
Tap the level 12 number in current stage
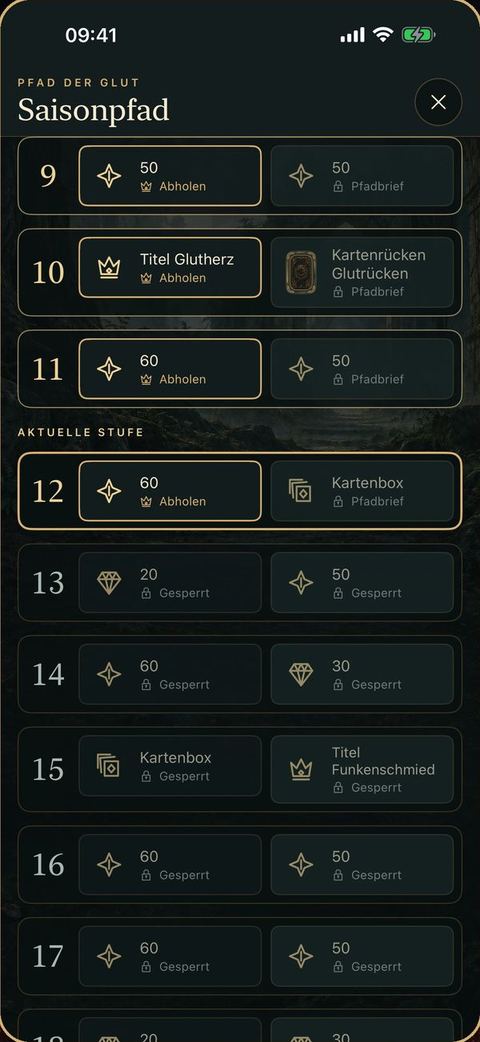pos(48,491)
